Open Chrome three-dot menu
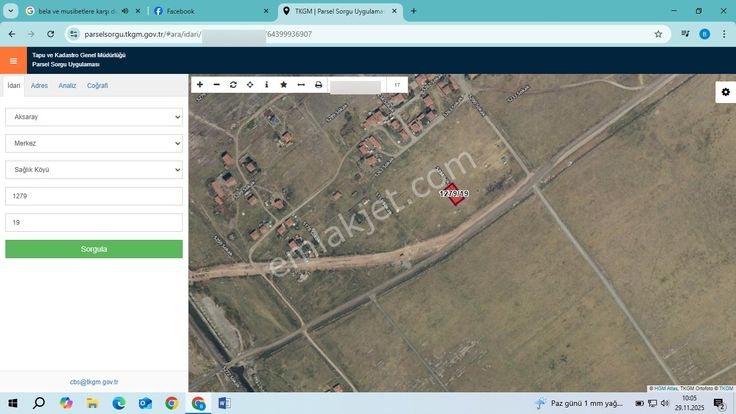Screen dimensions: 736x414 (x=724, y=34)
